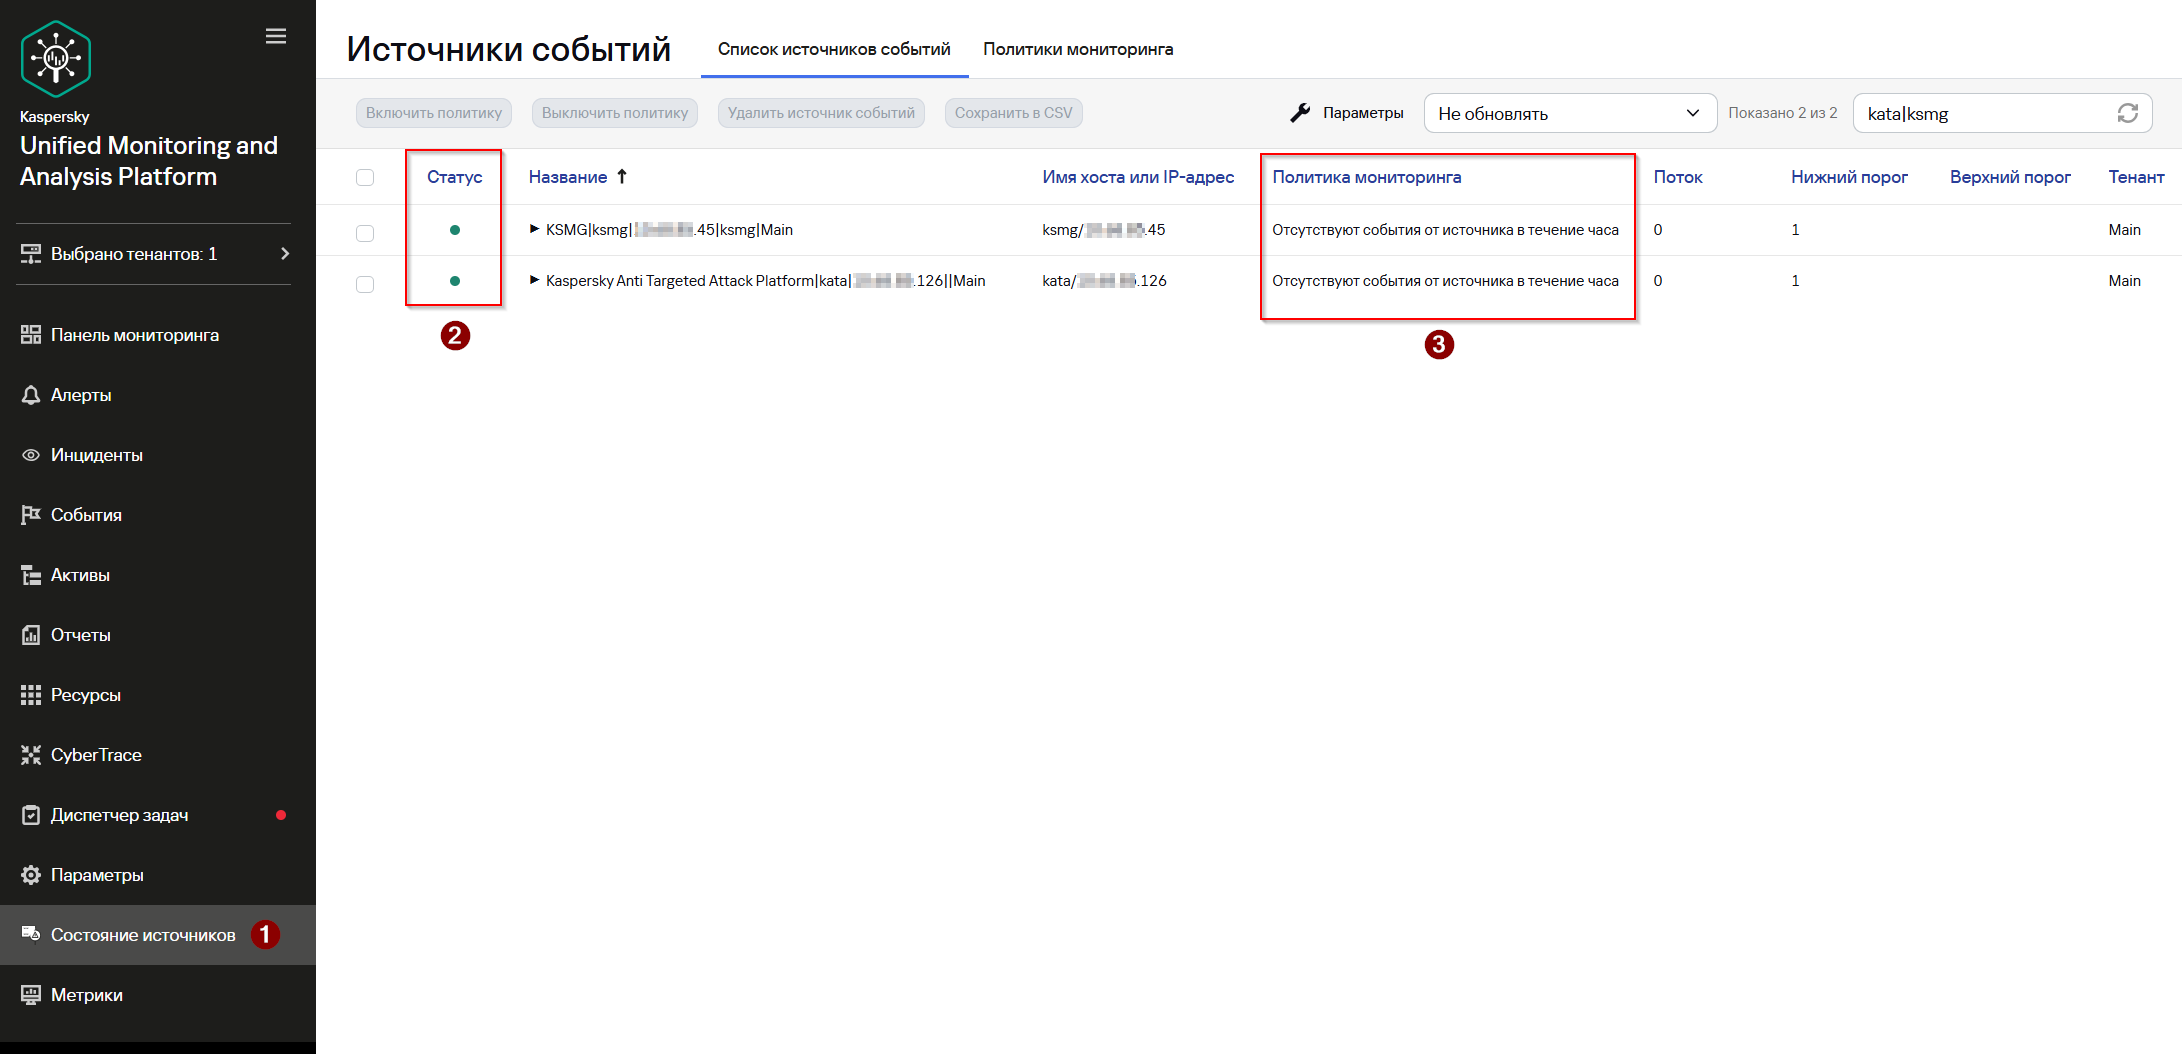Sort by the Название column header
The width and height of the screenshot is (2182, 1054).
coord(568,177)
